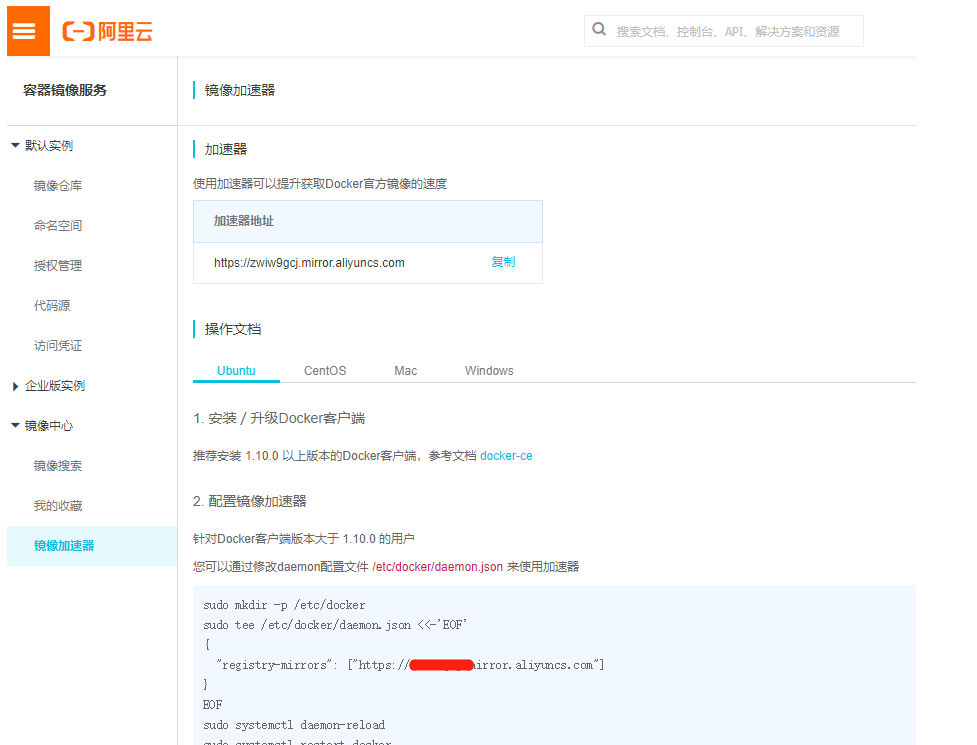Collapse the 镜像中心 section arrow
This screenshot has height=745, width=977.
click(x=16, y=425)
